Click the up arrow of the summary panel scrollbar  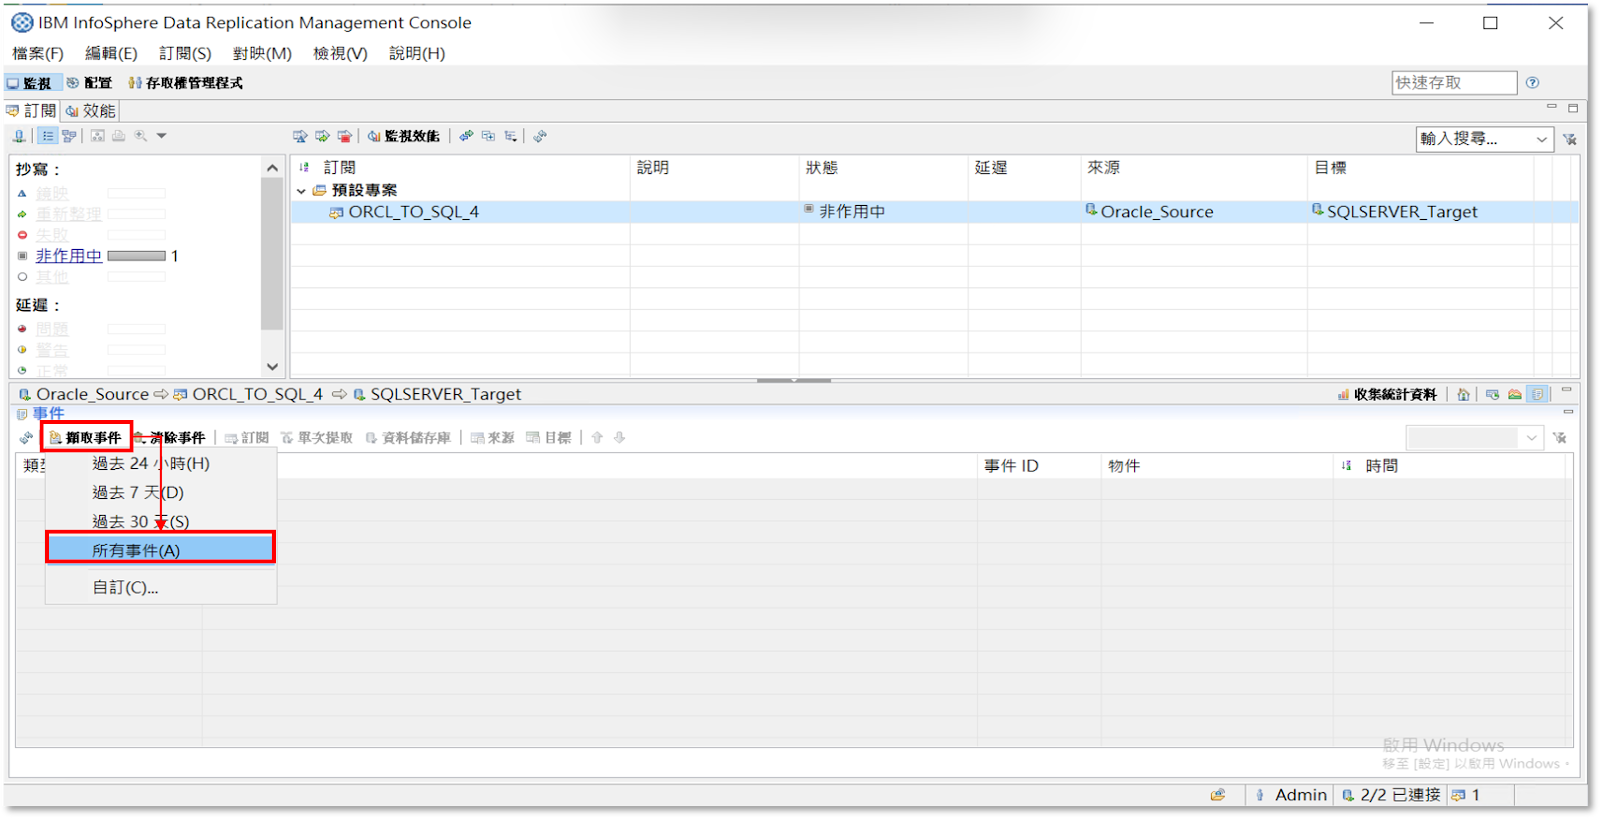[x=272, y=168]
